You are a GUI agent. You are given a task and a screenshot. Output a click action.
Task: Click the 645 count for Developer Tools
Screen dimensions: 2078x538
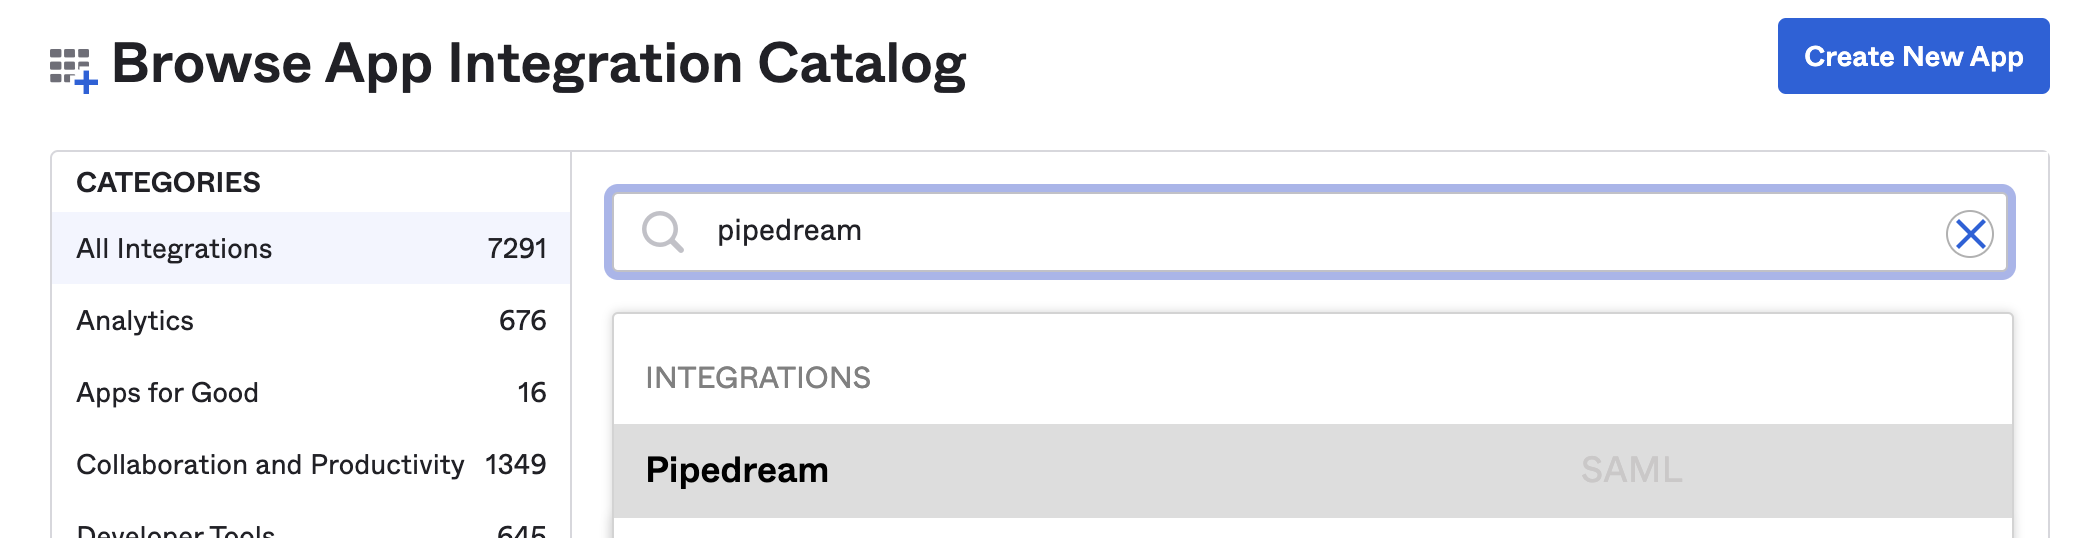(521, 531)
